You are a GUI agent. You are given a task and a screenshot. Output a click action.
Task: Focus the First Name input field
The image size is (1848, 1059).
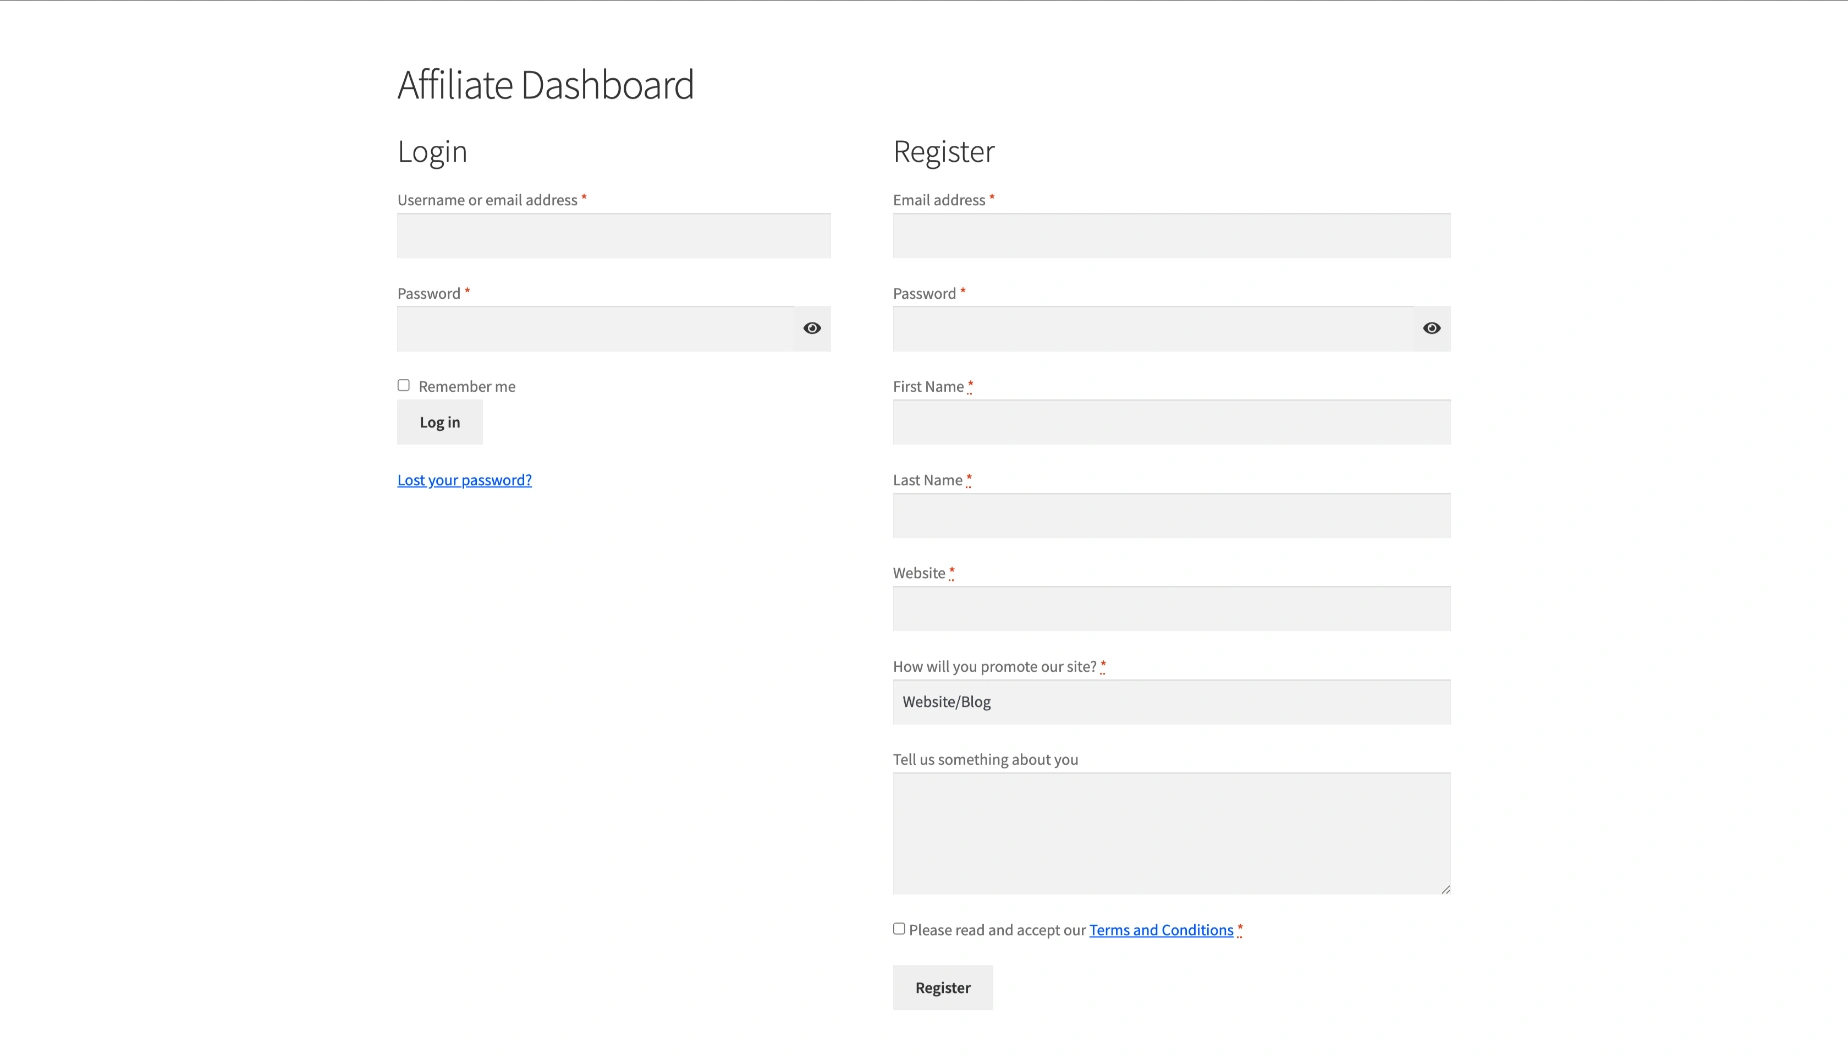click(x=1171, y=422)
